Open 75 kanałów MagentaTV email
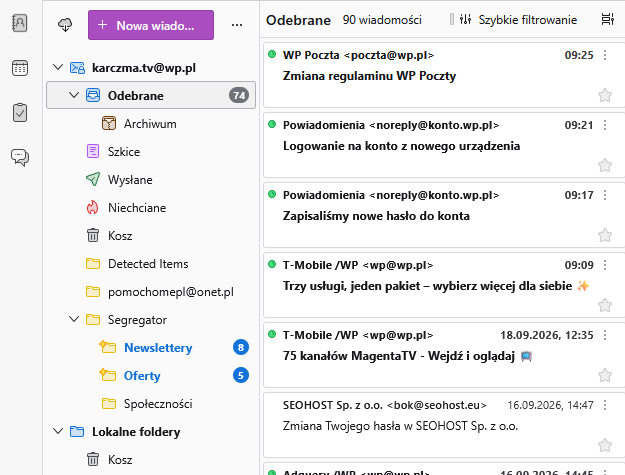This screenshot has height=475, width=625. 444,355
